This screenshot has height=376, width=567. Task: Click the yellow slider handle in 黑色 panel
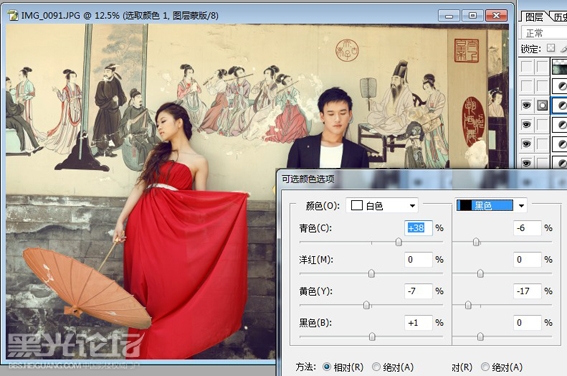[x=468, y=305]
